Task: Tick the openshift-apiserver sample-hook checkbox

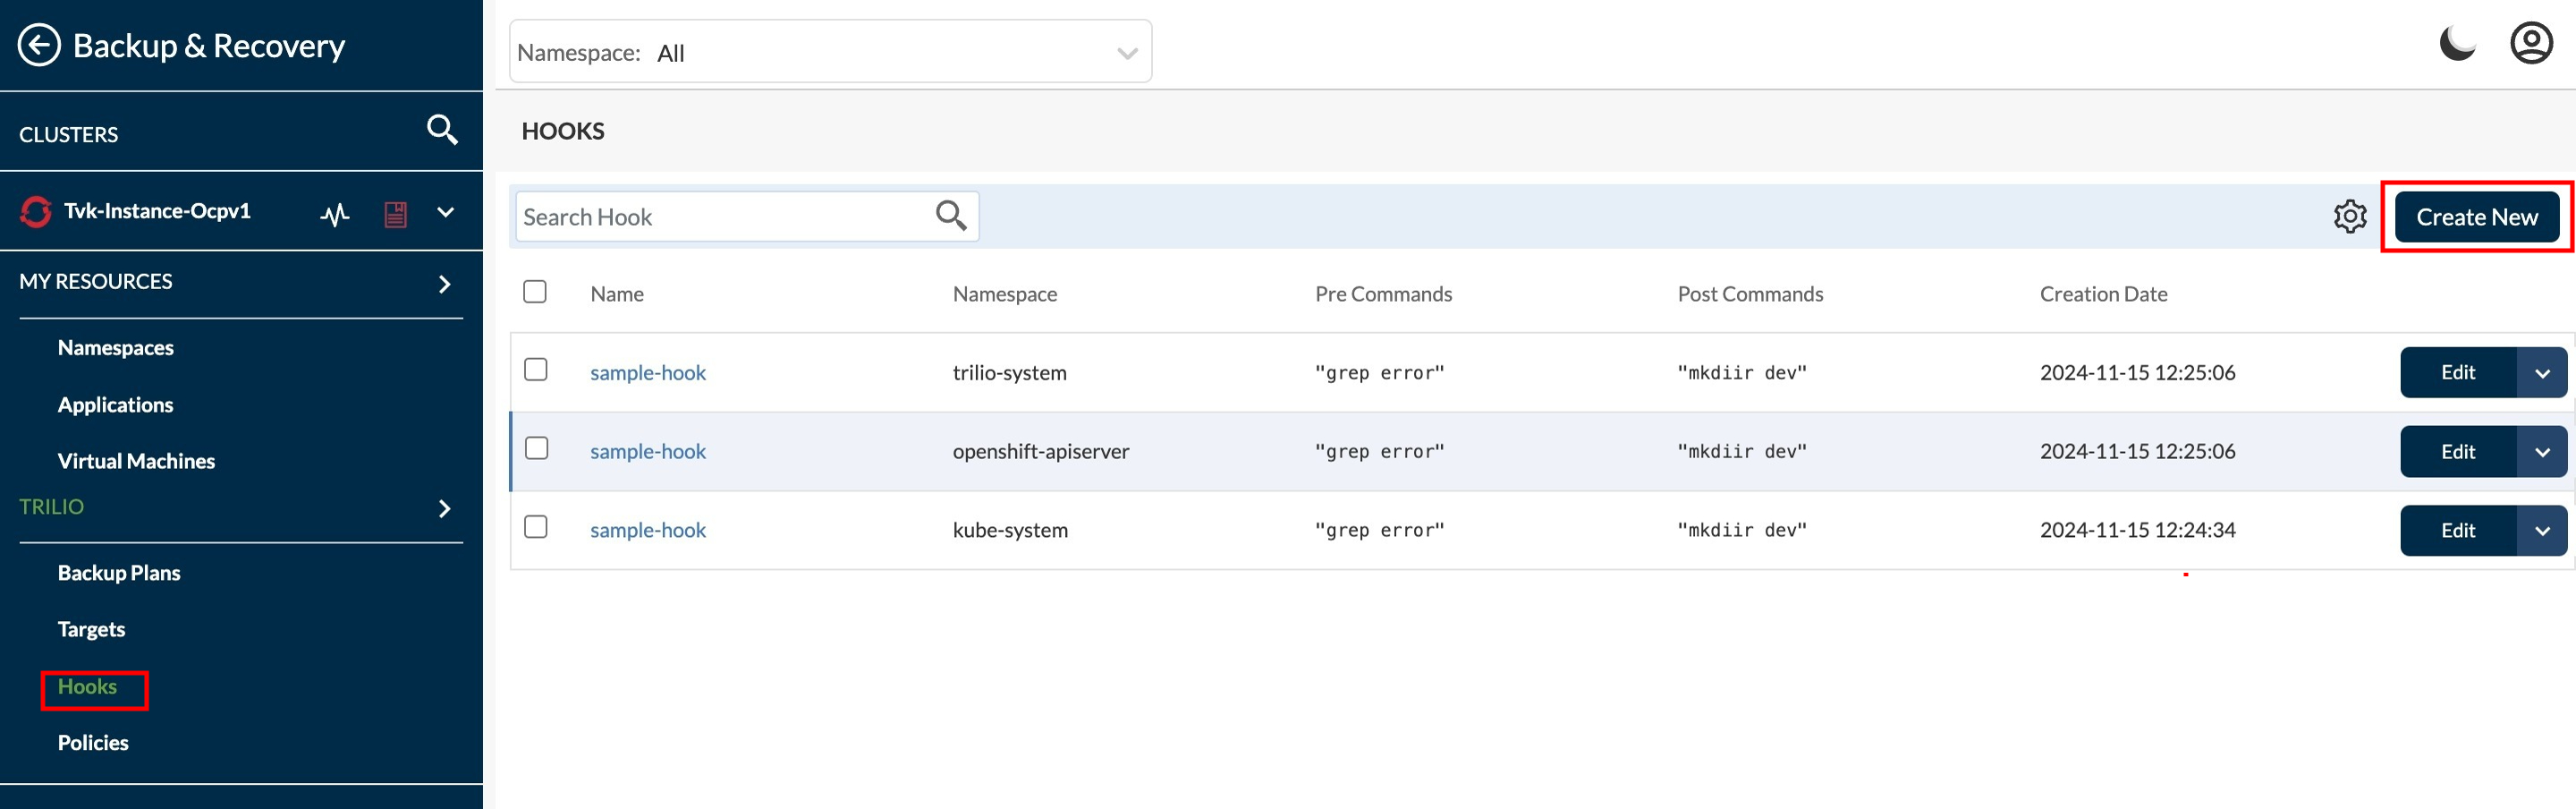Action: (536, 449)
